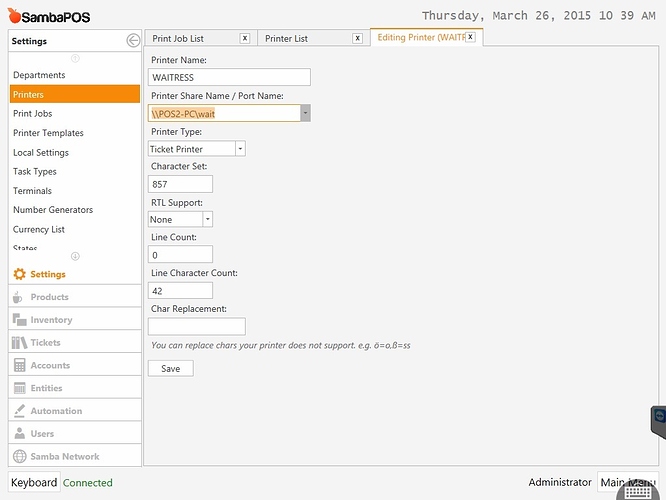Open Entities section icon
The width and height of the screenshot is (666, 500).
tap(20, 388)
